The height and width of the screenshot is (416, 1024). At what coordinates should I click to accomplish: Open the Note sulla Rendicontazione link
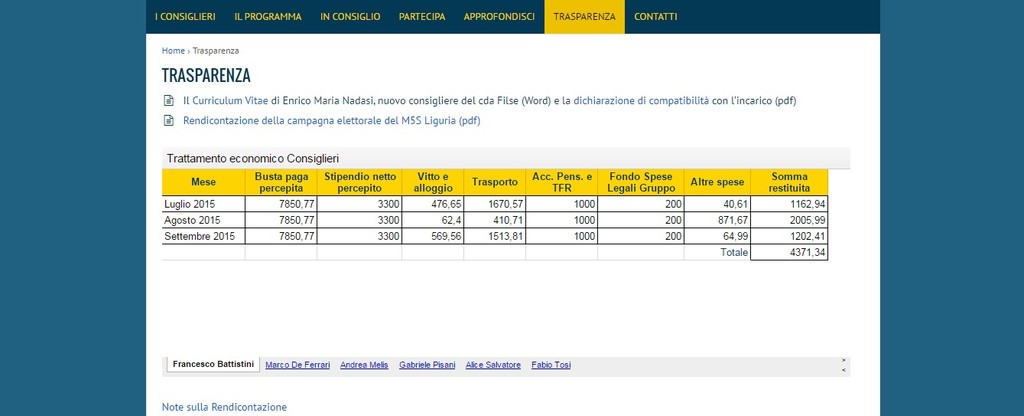(x=224, y=407)
